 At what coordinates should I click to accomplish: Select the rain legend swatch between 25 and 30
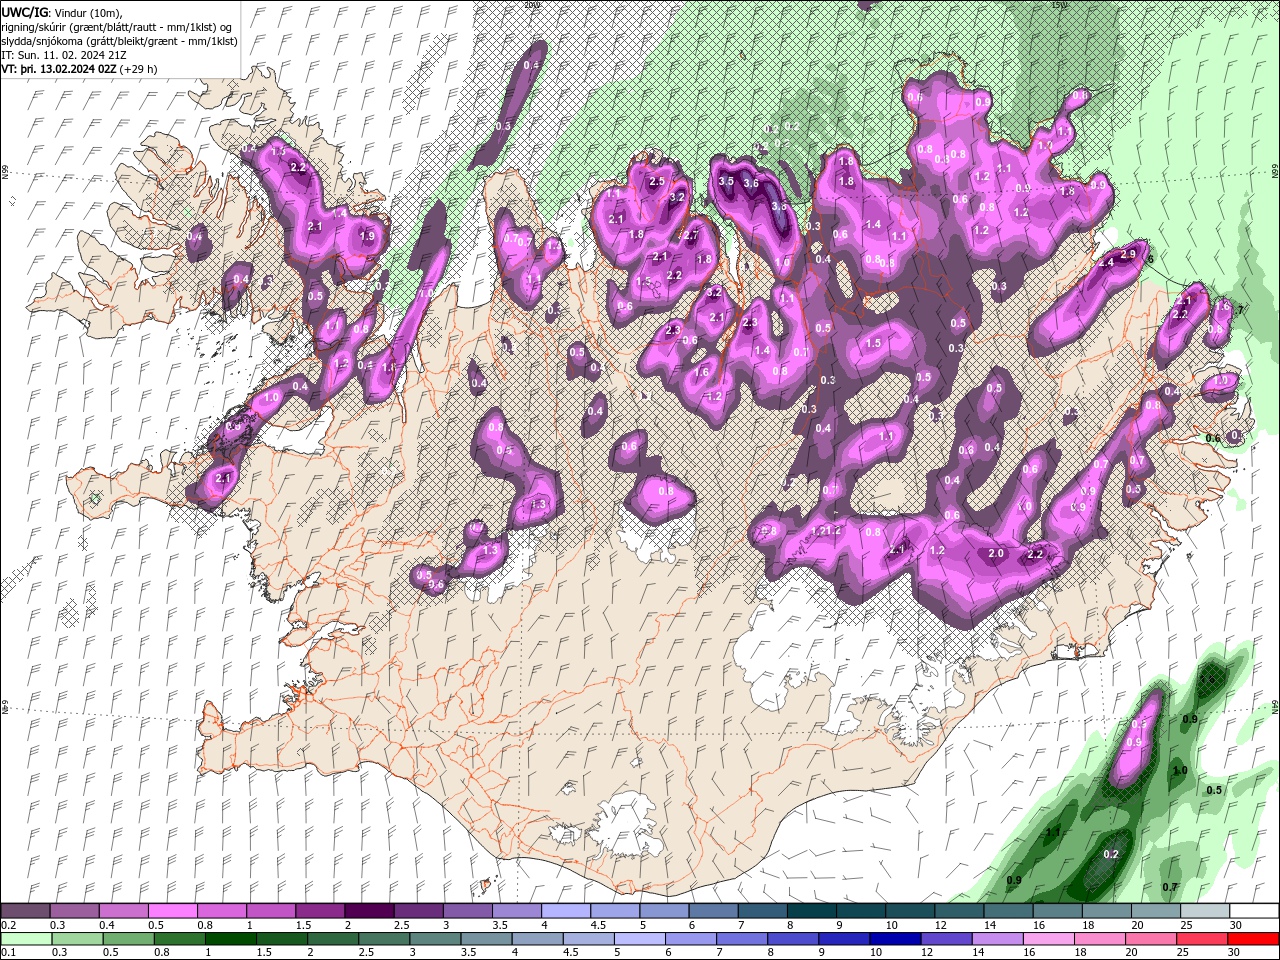(x=1202, y=939)
